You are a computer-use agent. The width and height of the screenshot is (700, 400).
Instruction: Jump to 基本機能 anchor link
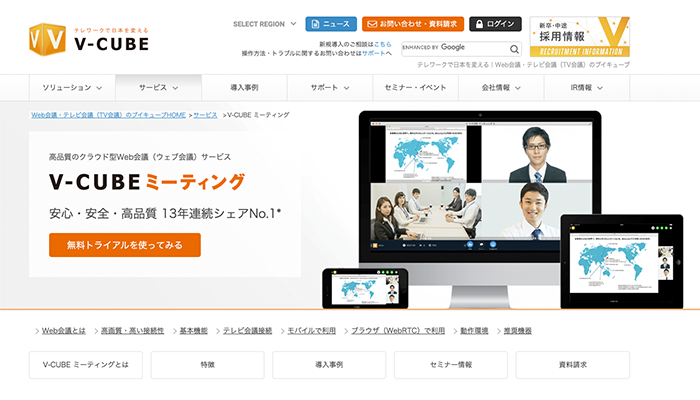coord(194,331)
